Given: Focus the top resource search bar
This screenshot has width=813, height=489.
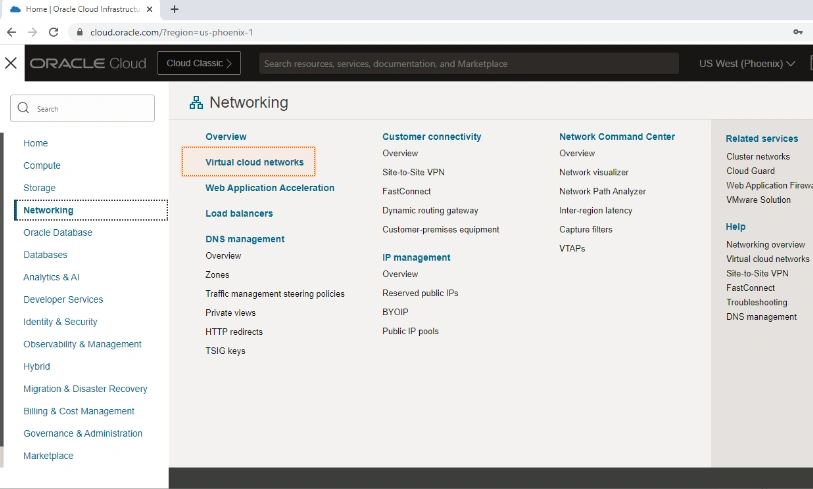Looking at the screenshot, I should click(469, 63).
